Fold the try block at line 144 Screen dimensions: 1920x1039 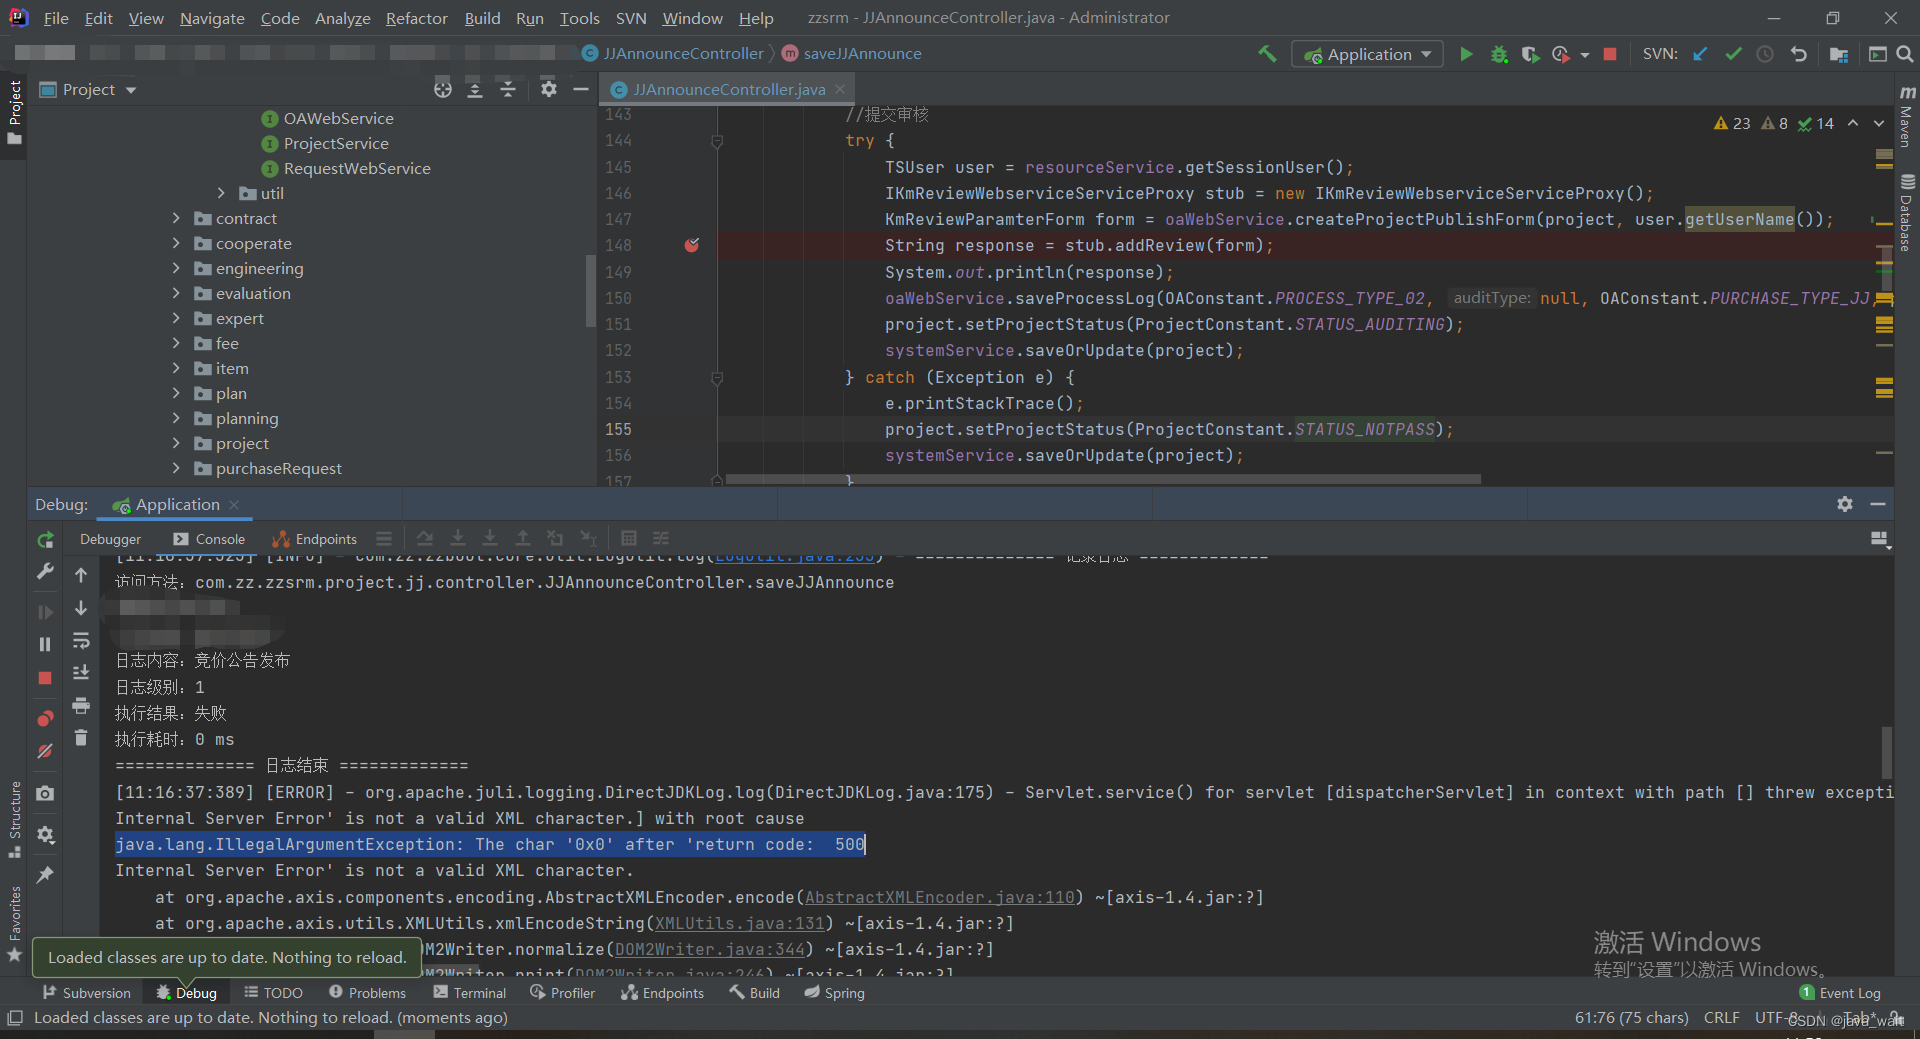pos(717,141)
